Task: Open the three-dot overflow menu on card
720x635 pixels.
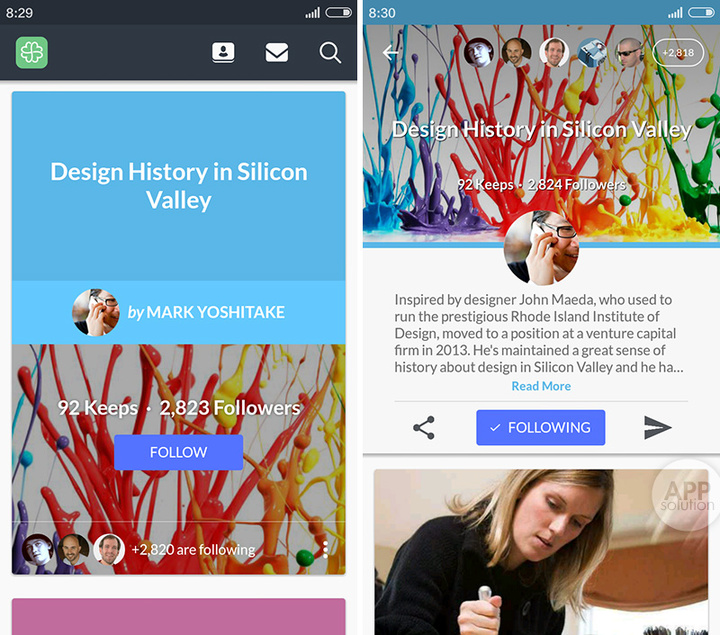Action: click(x=325, y=550)
